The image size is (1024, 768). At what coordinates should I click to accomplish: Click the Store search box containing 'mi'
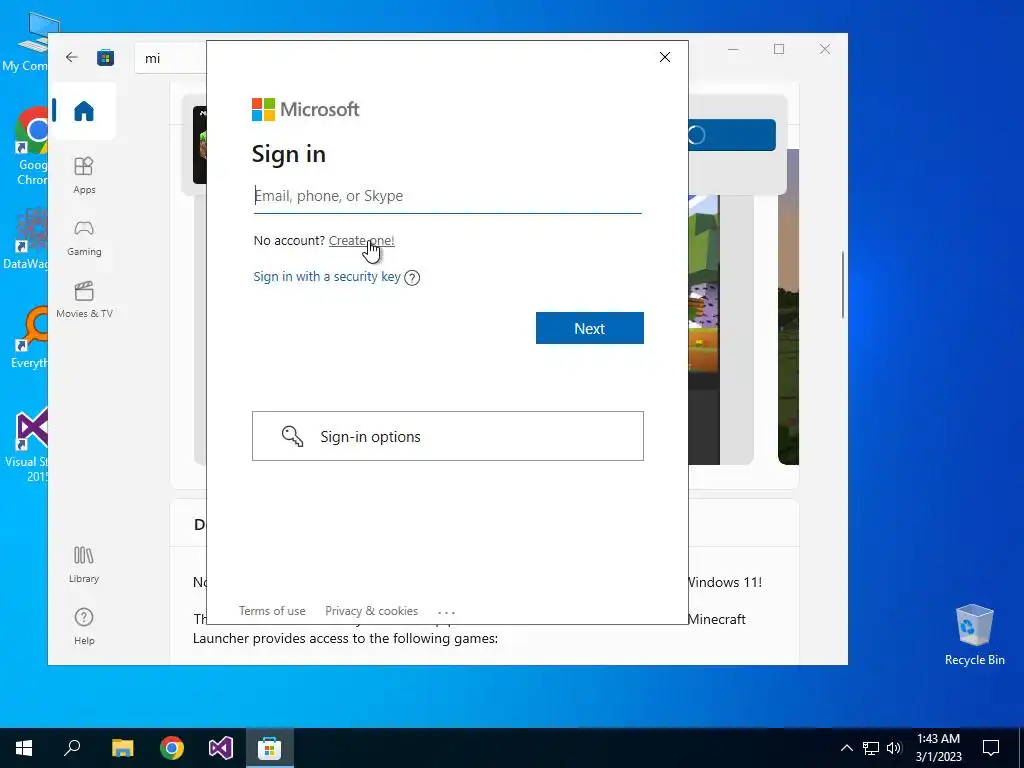coord(171,58)
